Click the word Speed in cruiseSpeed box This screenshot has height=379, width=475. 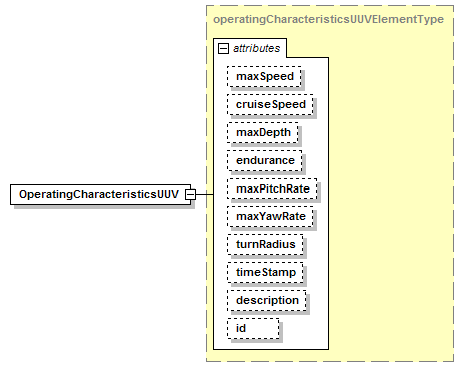click(289, 105)
